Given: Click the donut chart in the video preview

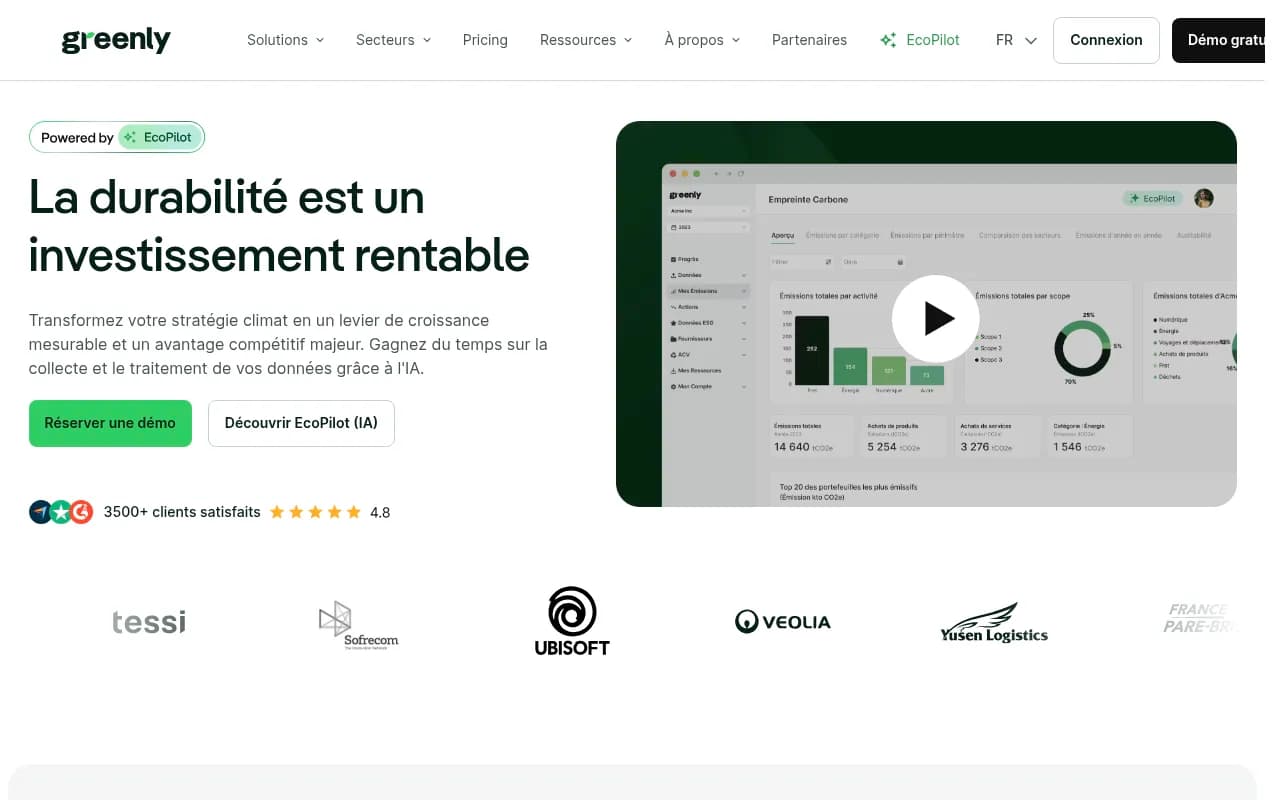Looking at the screenshot, I should [1082, 349].
